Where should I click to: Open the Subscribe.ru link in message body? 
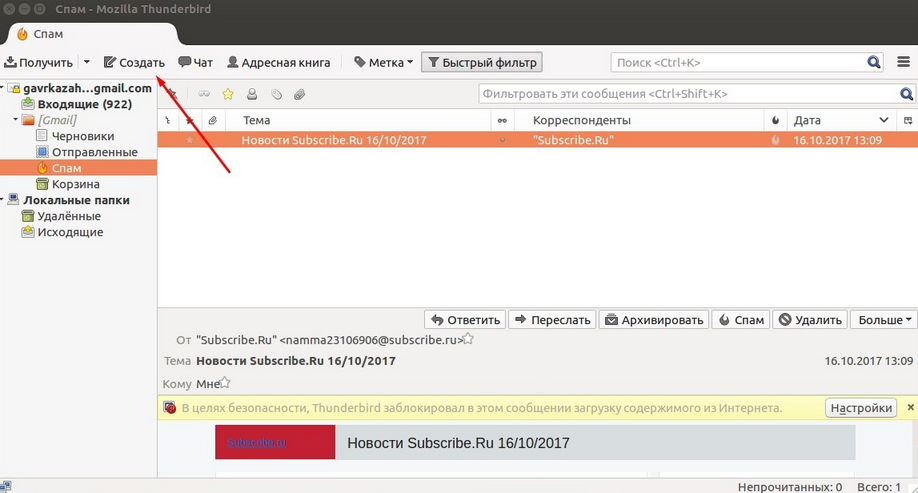(x=256, y=442)
